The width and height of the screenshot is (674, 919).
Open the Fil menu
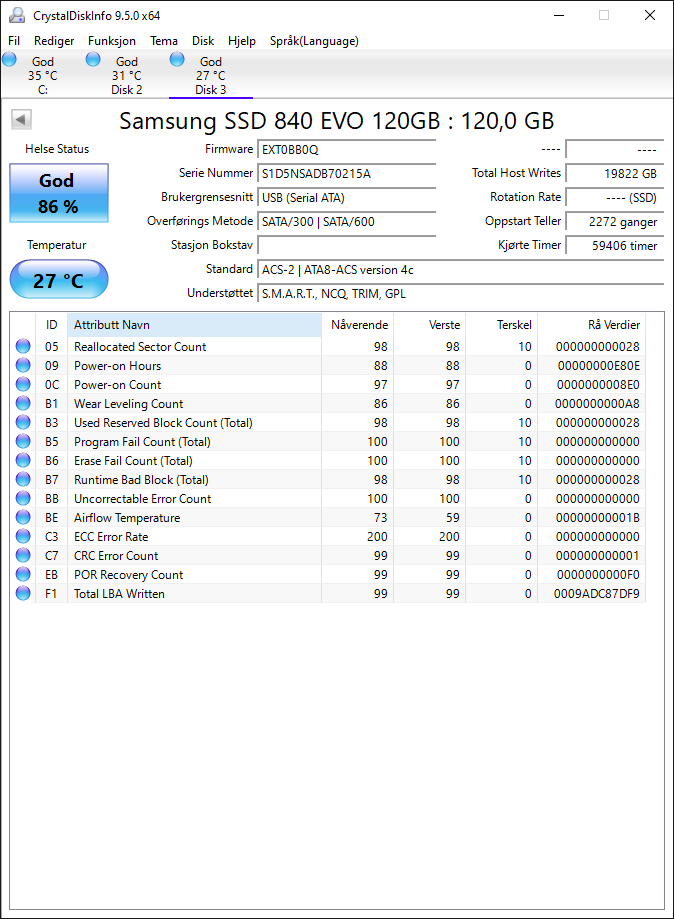point(14,41)
